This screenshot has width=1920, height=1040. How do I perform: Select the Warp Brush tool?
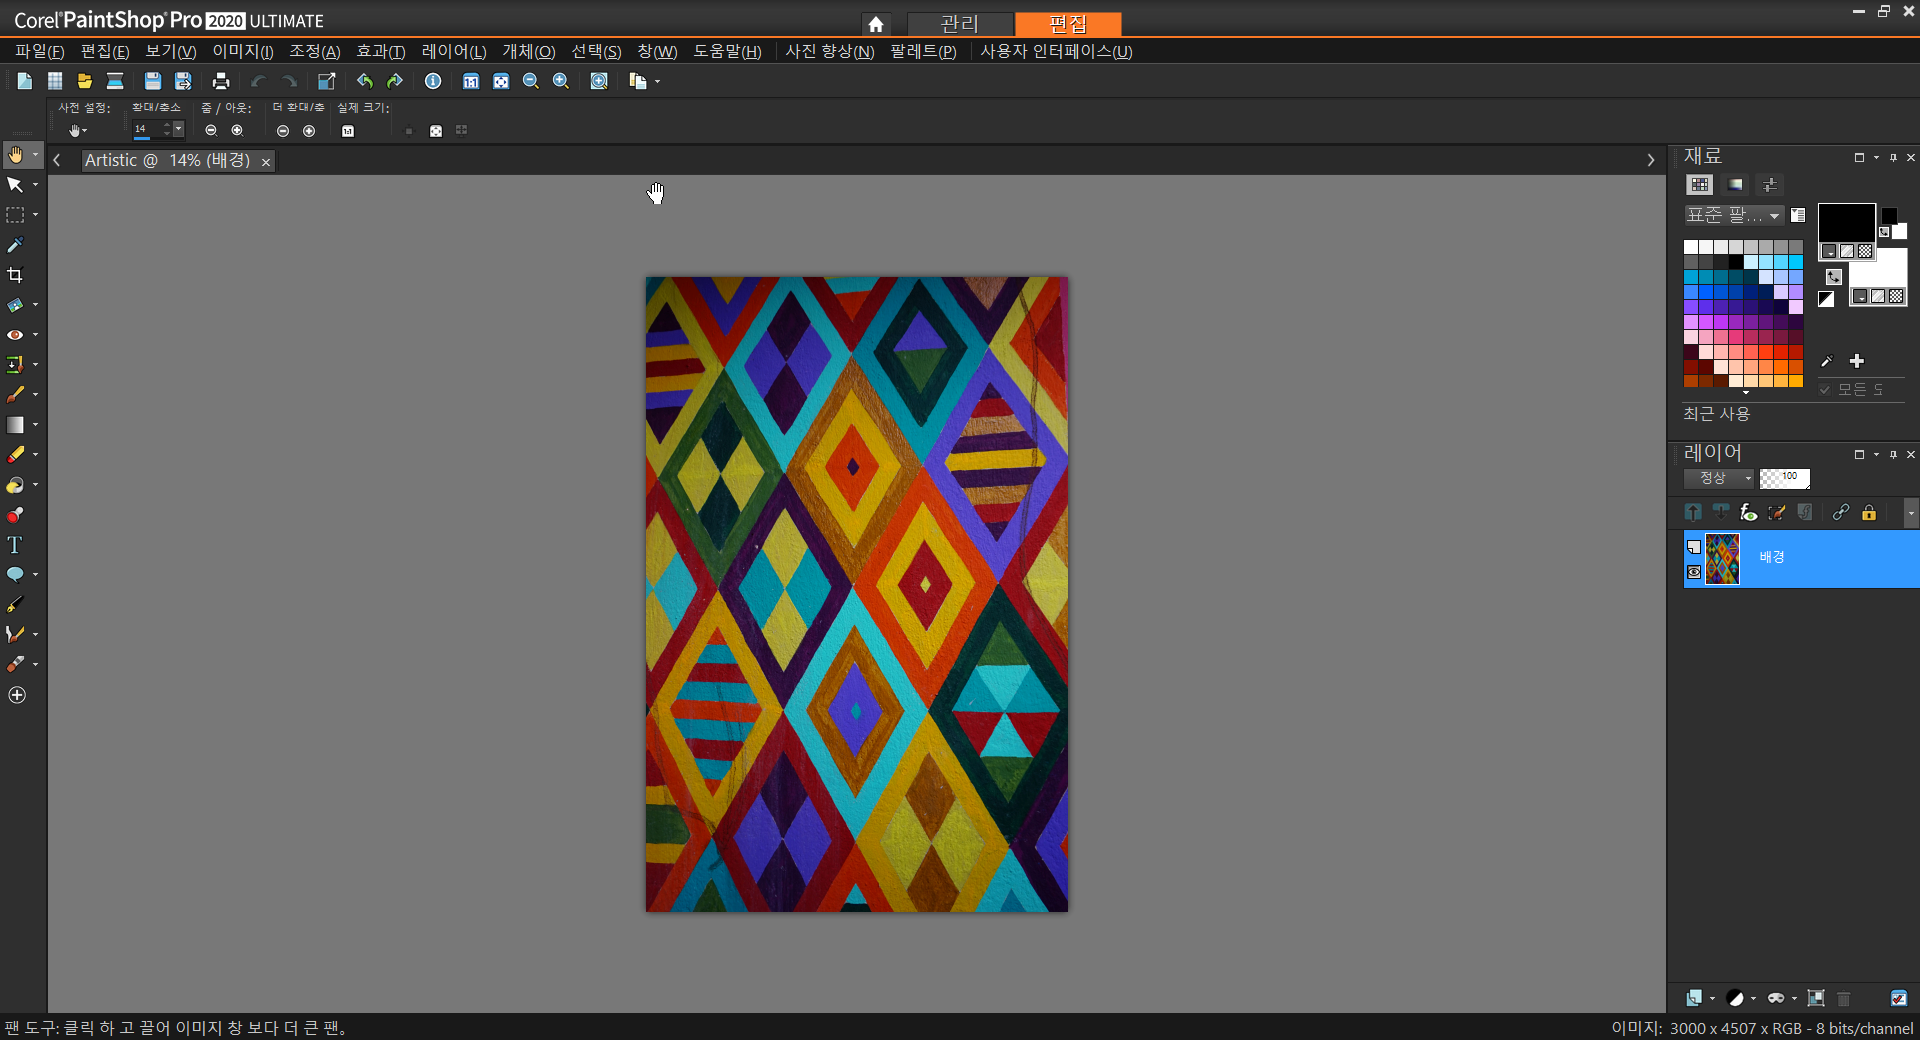tap(15, 635)
